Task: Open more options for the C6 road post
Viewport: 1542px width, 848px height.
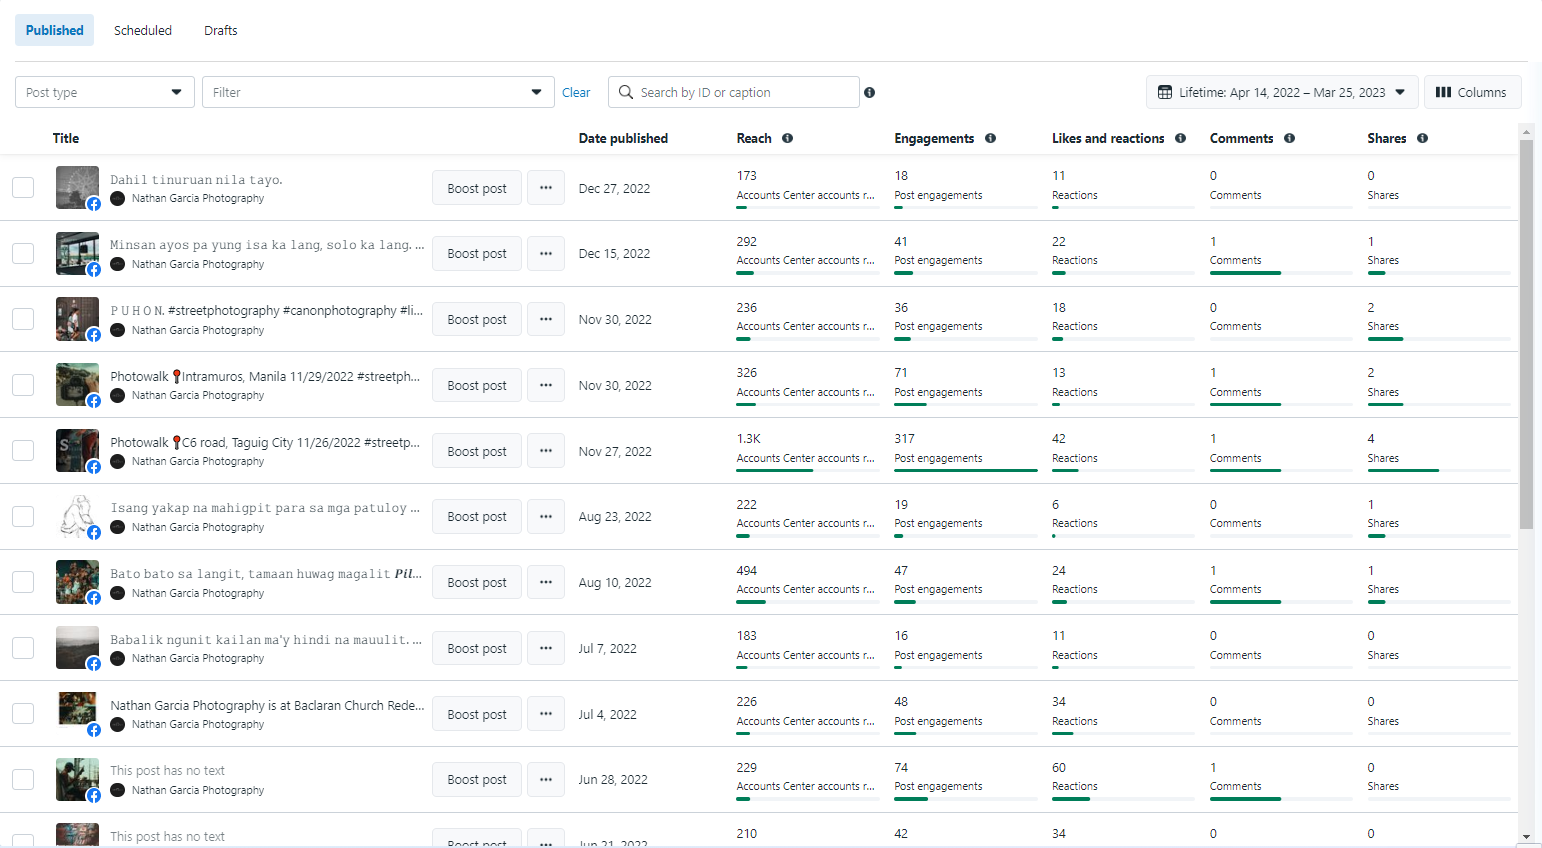Action: point(546,451)
